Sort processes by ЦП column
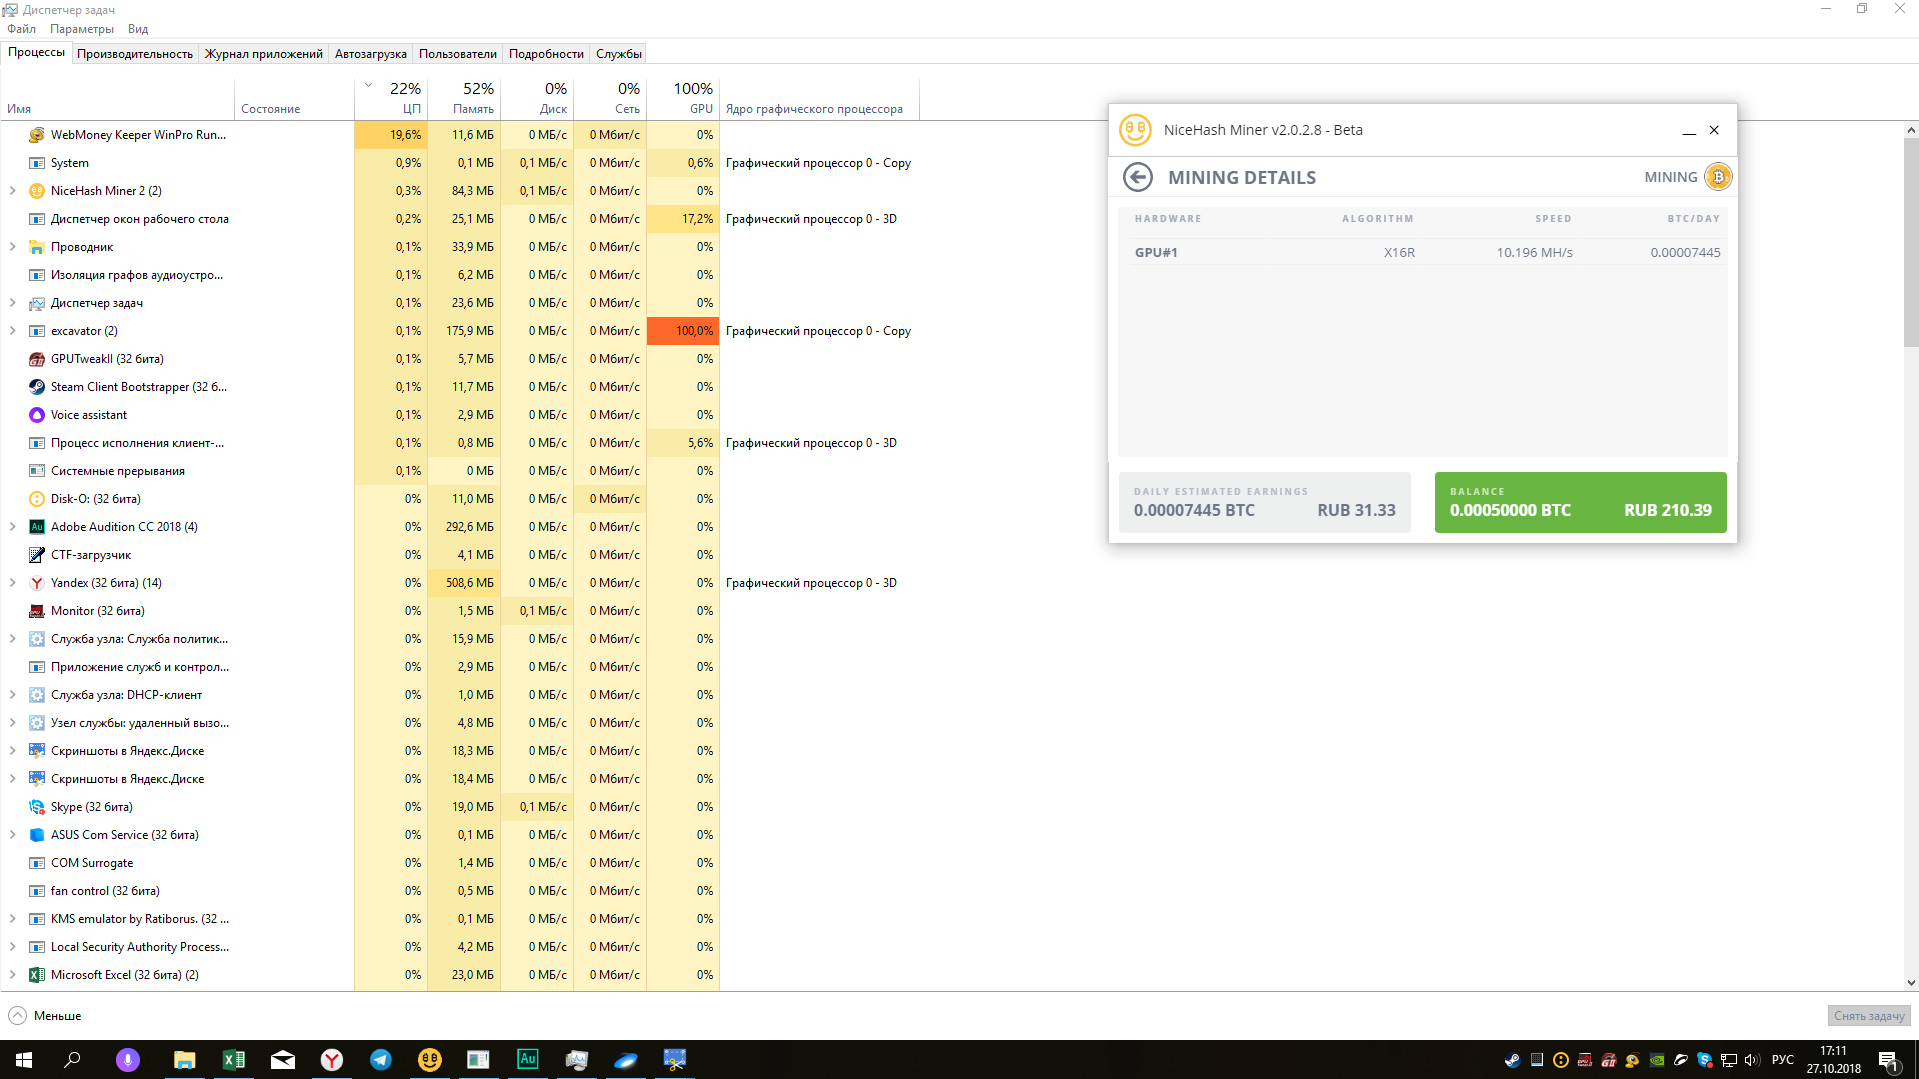The width and height of the screenshot is (1919, 1079). 391,99
